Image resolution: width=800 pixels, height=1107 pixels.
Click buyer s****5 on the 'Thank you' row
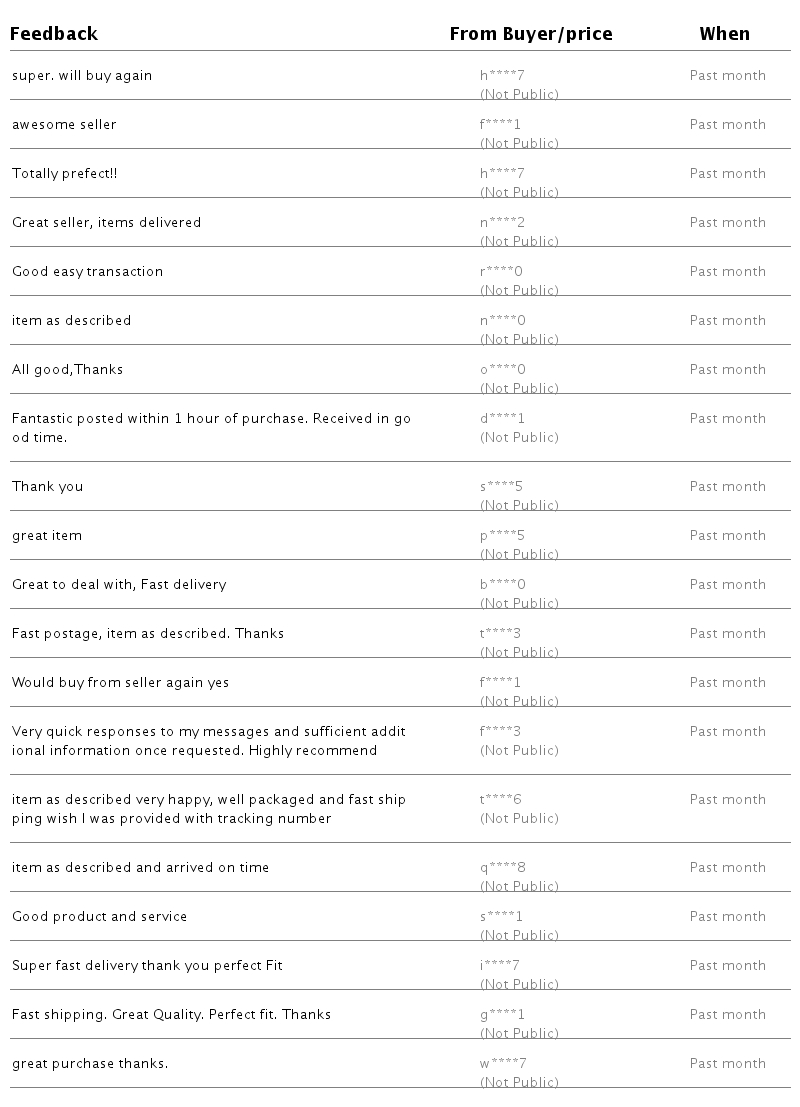501,486
